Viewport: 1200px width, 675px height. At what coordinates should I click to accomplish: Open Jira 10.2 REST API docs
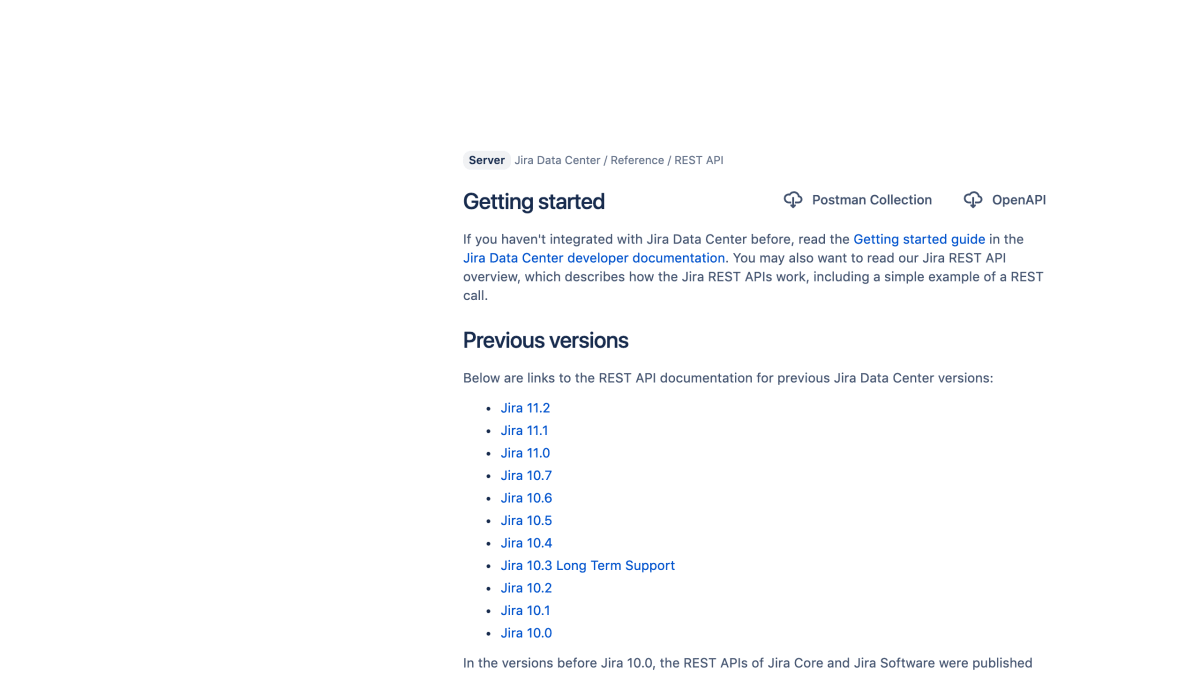(x=526, y=588)
